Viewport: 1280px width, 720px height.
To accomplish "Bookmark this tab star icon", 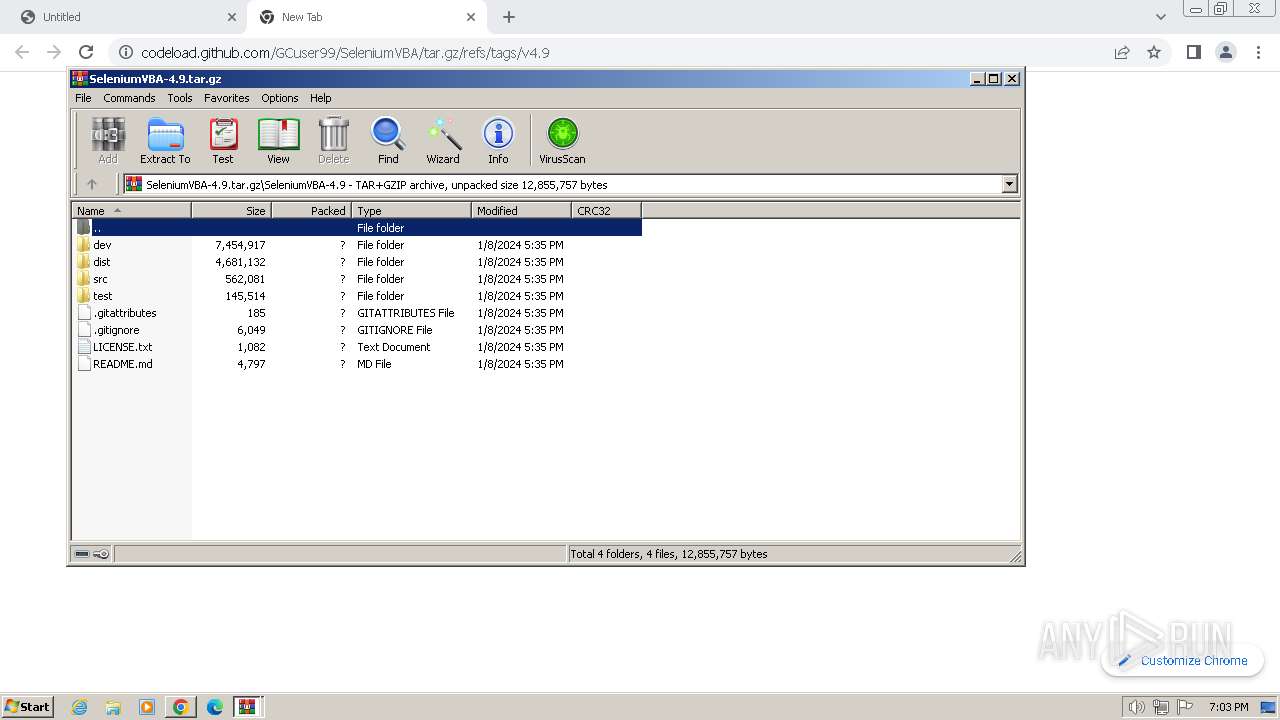I will click(1154, 52).
